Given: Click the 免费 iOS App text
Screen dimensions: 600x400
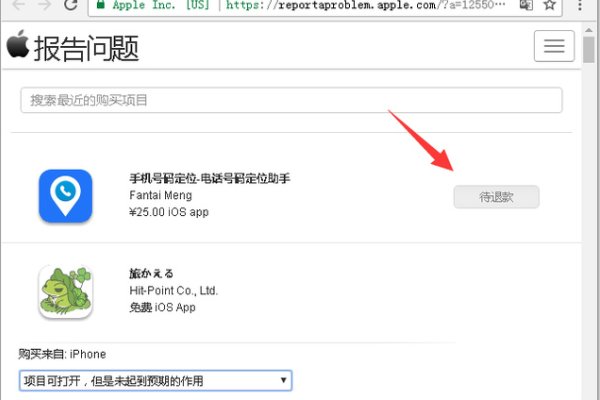Looking at the screenshot, I should click(162, 307).
